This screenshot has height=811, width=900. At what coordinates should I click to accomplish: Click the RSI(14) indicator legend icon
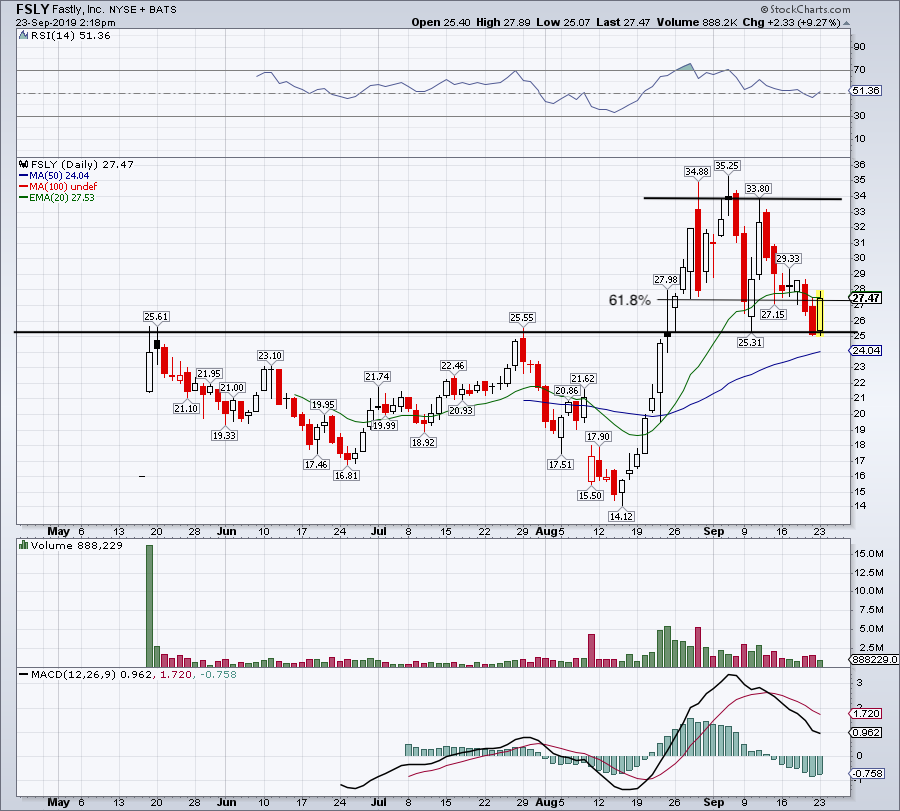click(23, 35)
